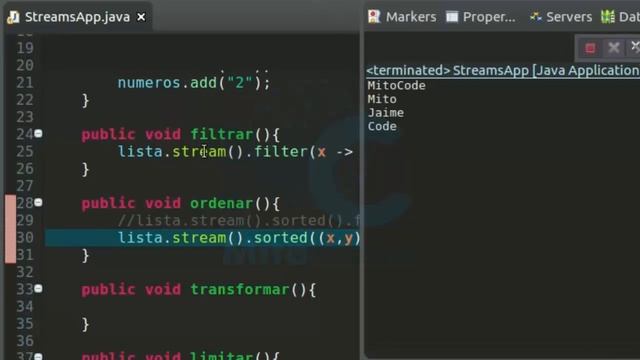Collapse the filtrar method at line 24

pos(38,133)
